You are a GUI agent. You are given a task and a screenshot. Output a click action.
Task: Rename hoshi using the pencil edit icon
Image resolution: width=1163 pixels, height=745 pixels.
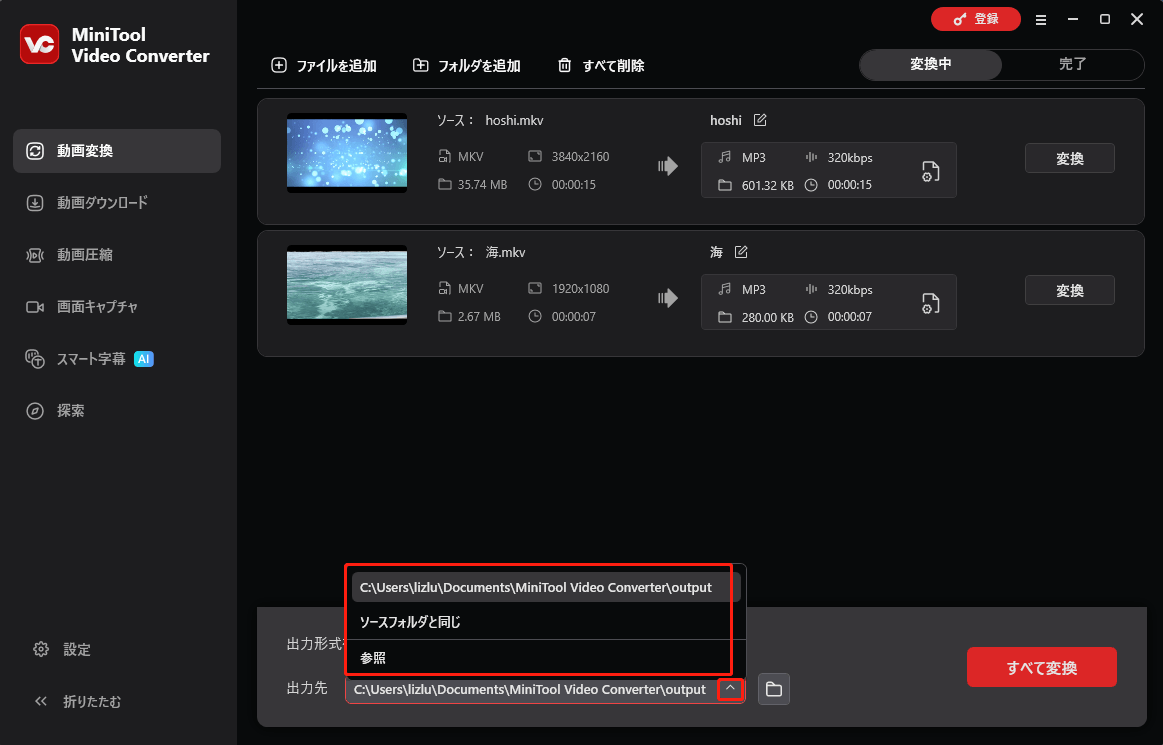(760, 120)
